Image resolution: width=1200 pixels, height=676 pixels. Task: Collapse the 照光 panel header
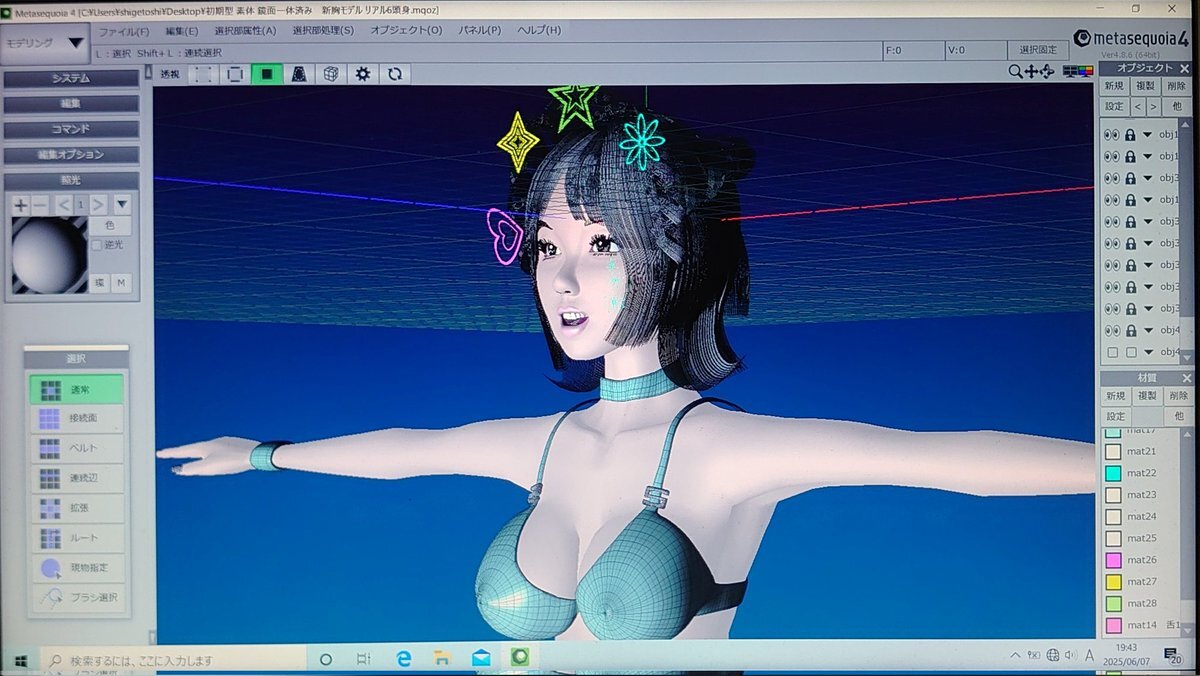click(x=71, y=180)
